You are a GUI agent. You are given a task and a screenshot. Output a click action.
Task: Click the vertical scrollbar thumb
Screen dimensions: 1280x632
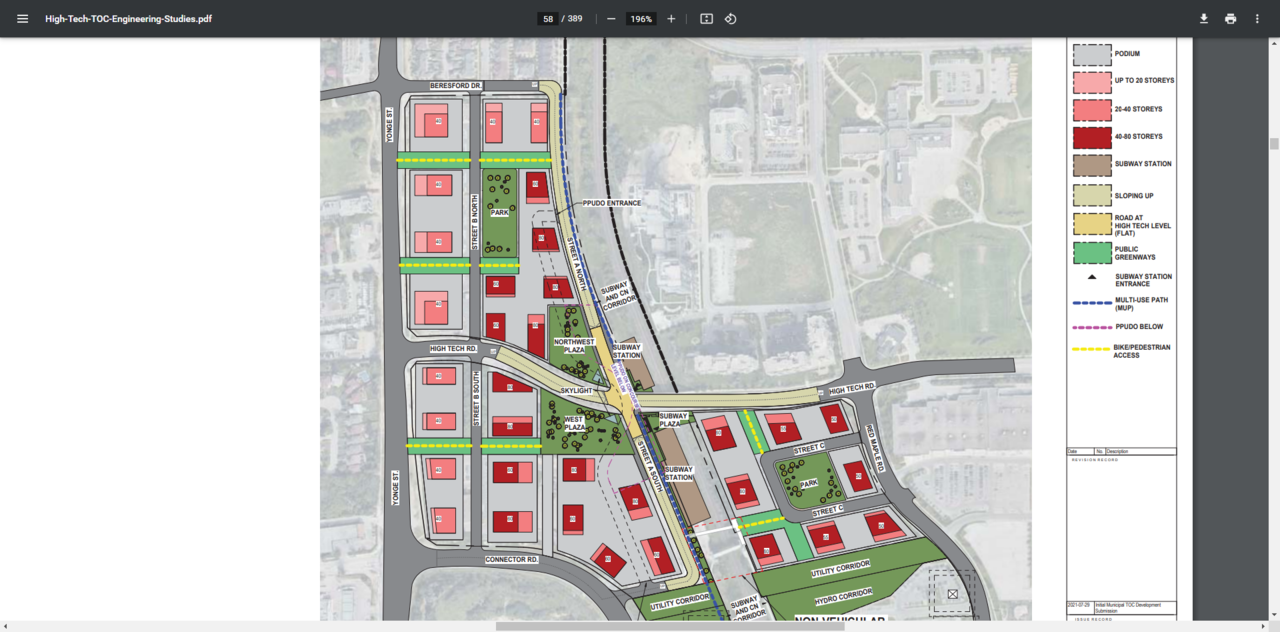click(x=1274, y=144)
